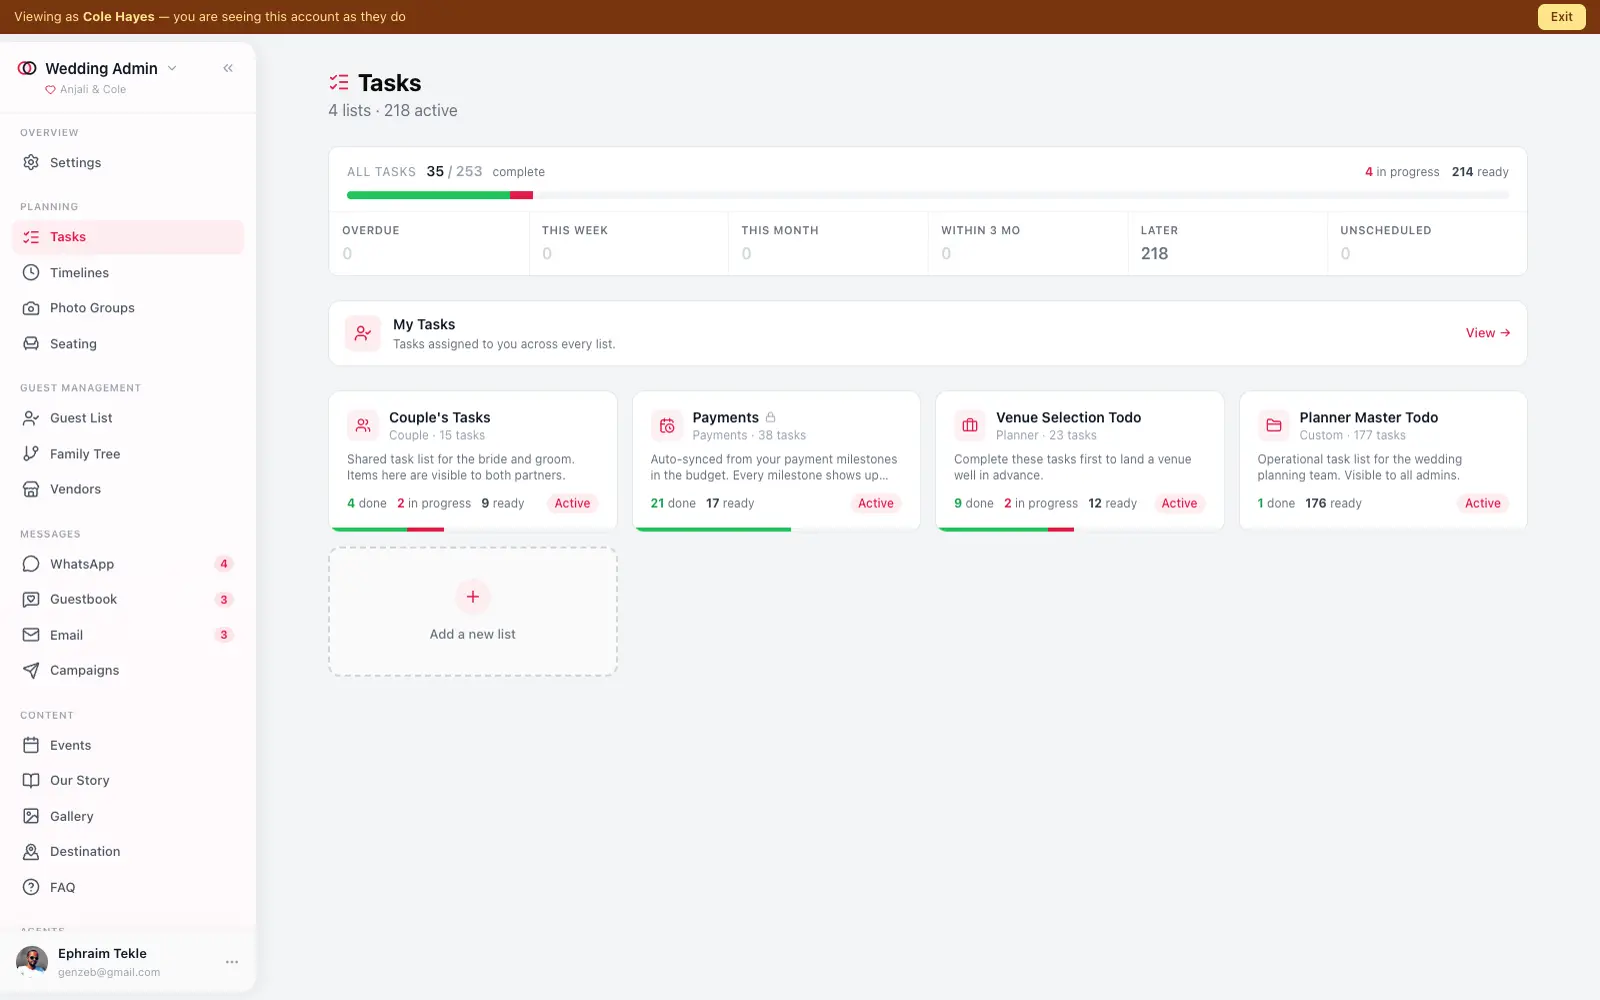Click Active badge on Venue Selection Todo
Viewport: 1600px width, 1000px height.
coord(1179,503)
